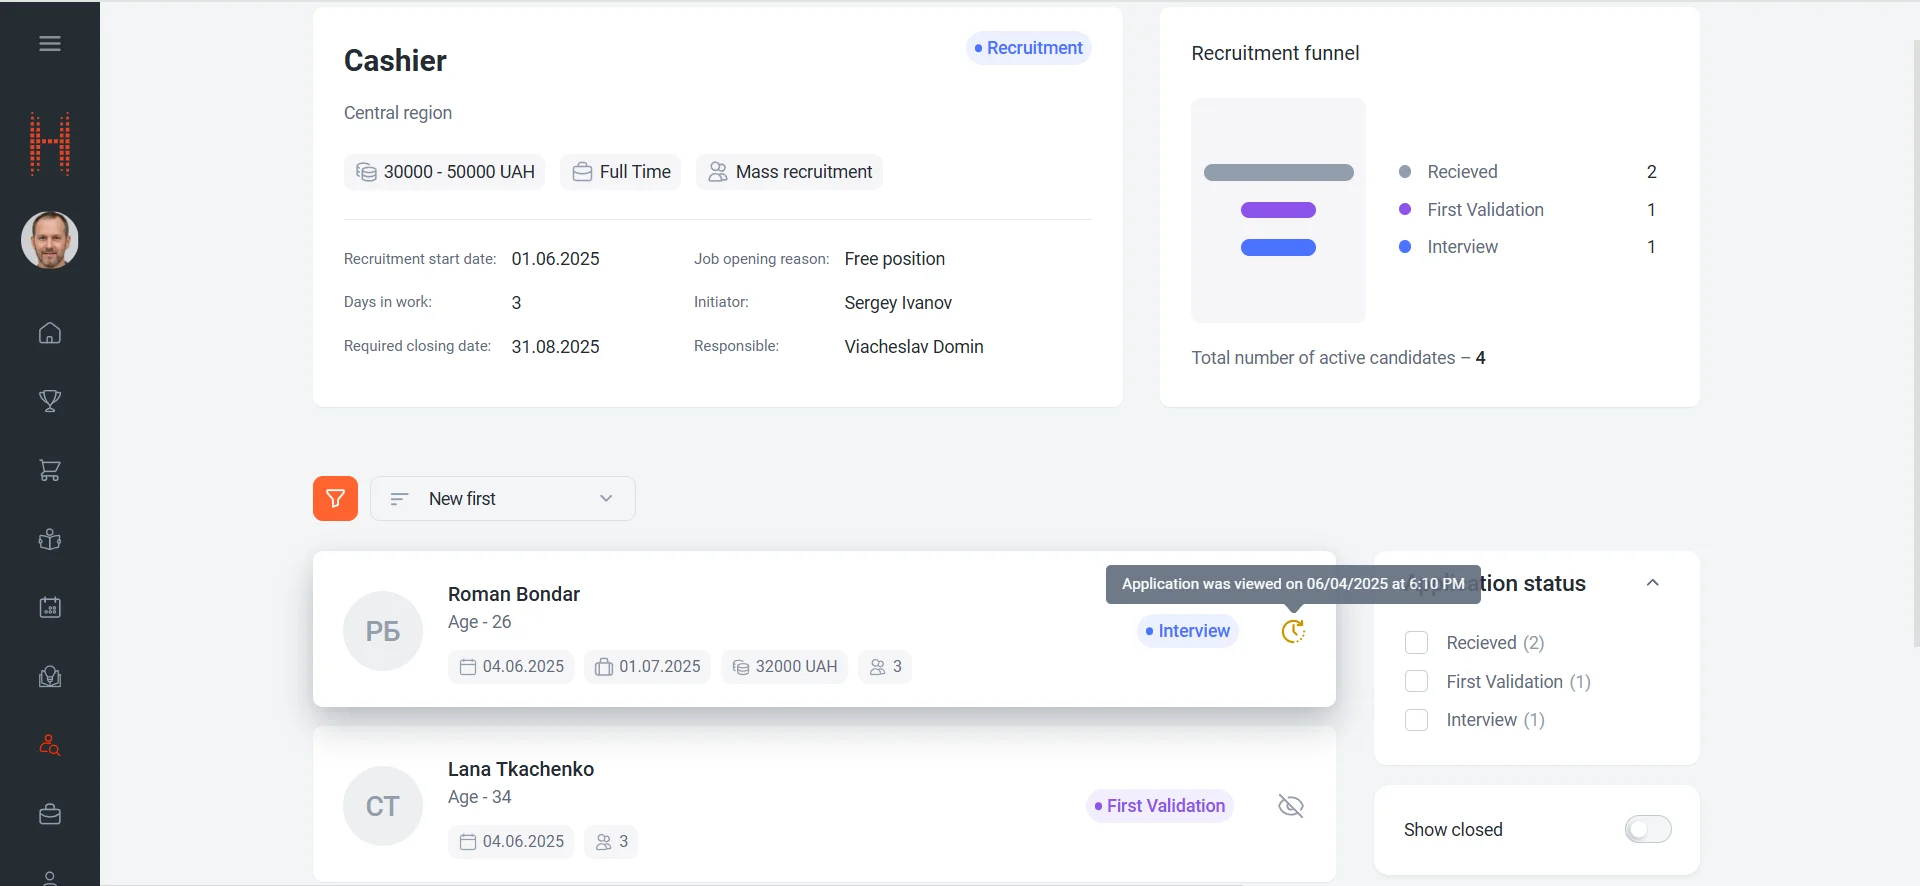Click Roman Bondar's viewed clock icon
The width and height of the screenshot is (1920, 886).
click(x=1293, y=631)
